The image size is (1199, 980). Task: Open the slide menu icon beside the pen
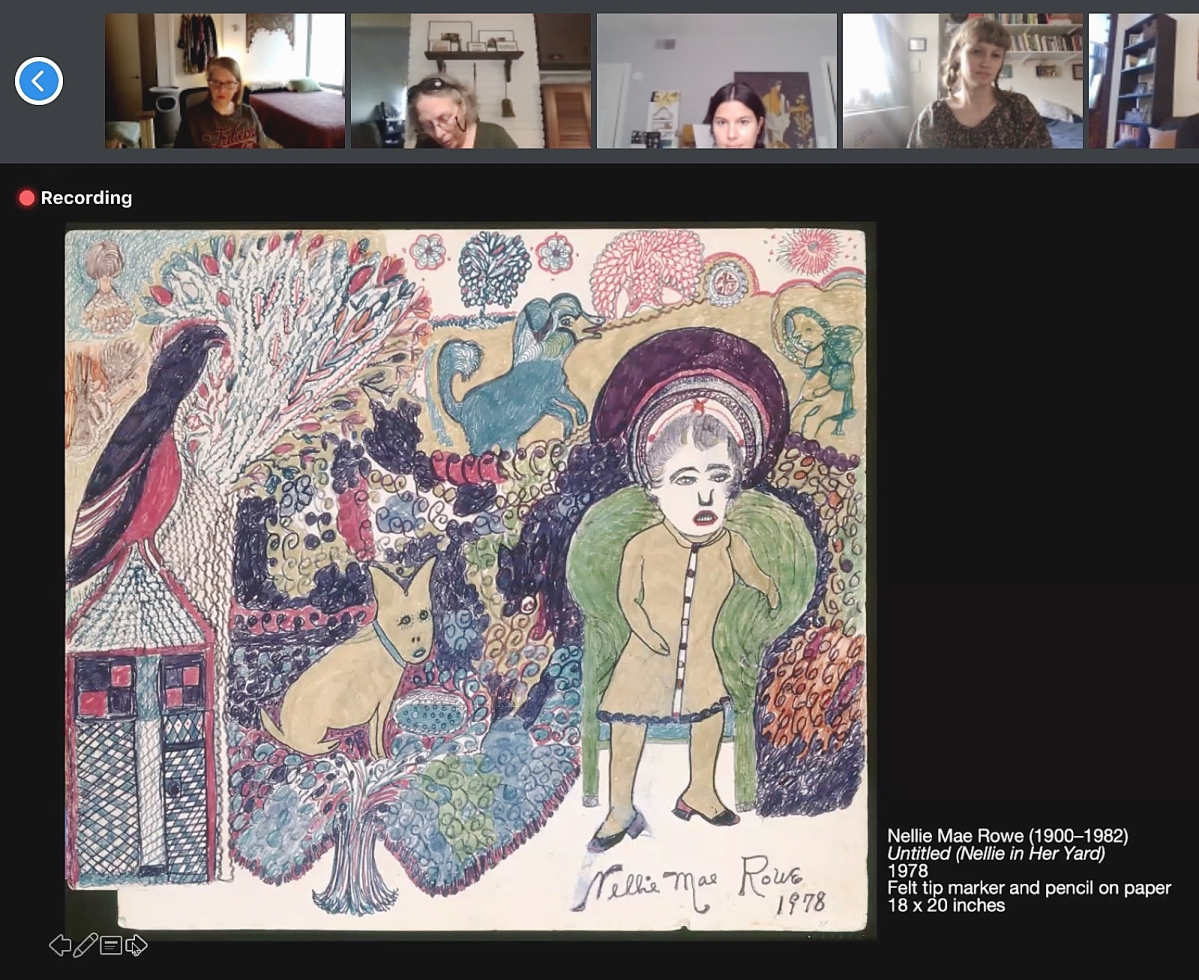click(111, 946)
